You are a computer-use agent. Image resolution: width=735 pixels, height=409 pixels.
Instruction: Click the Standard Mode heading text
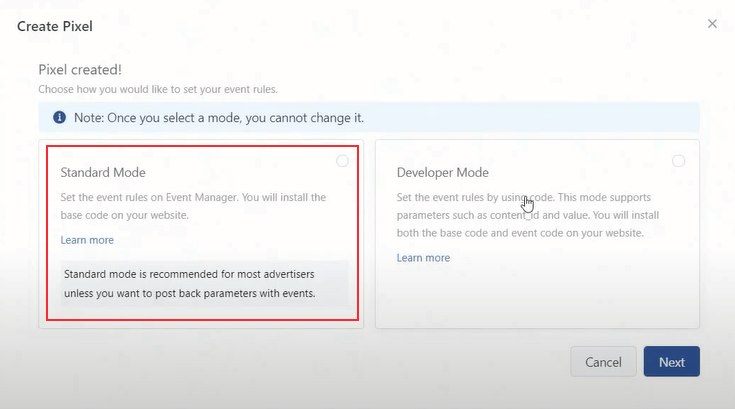click(x=103, y=172)
